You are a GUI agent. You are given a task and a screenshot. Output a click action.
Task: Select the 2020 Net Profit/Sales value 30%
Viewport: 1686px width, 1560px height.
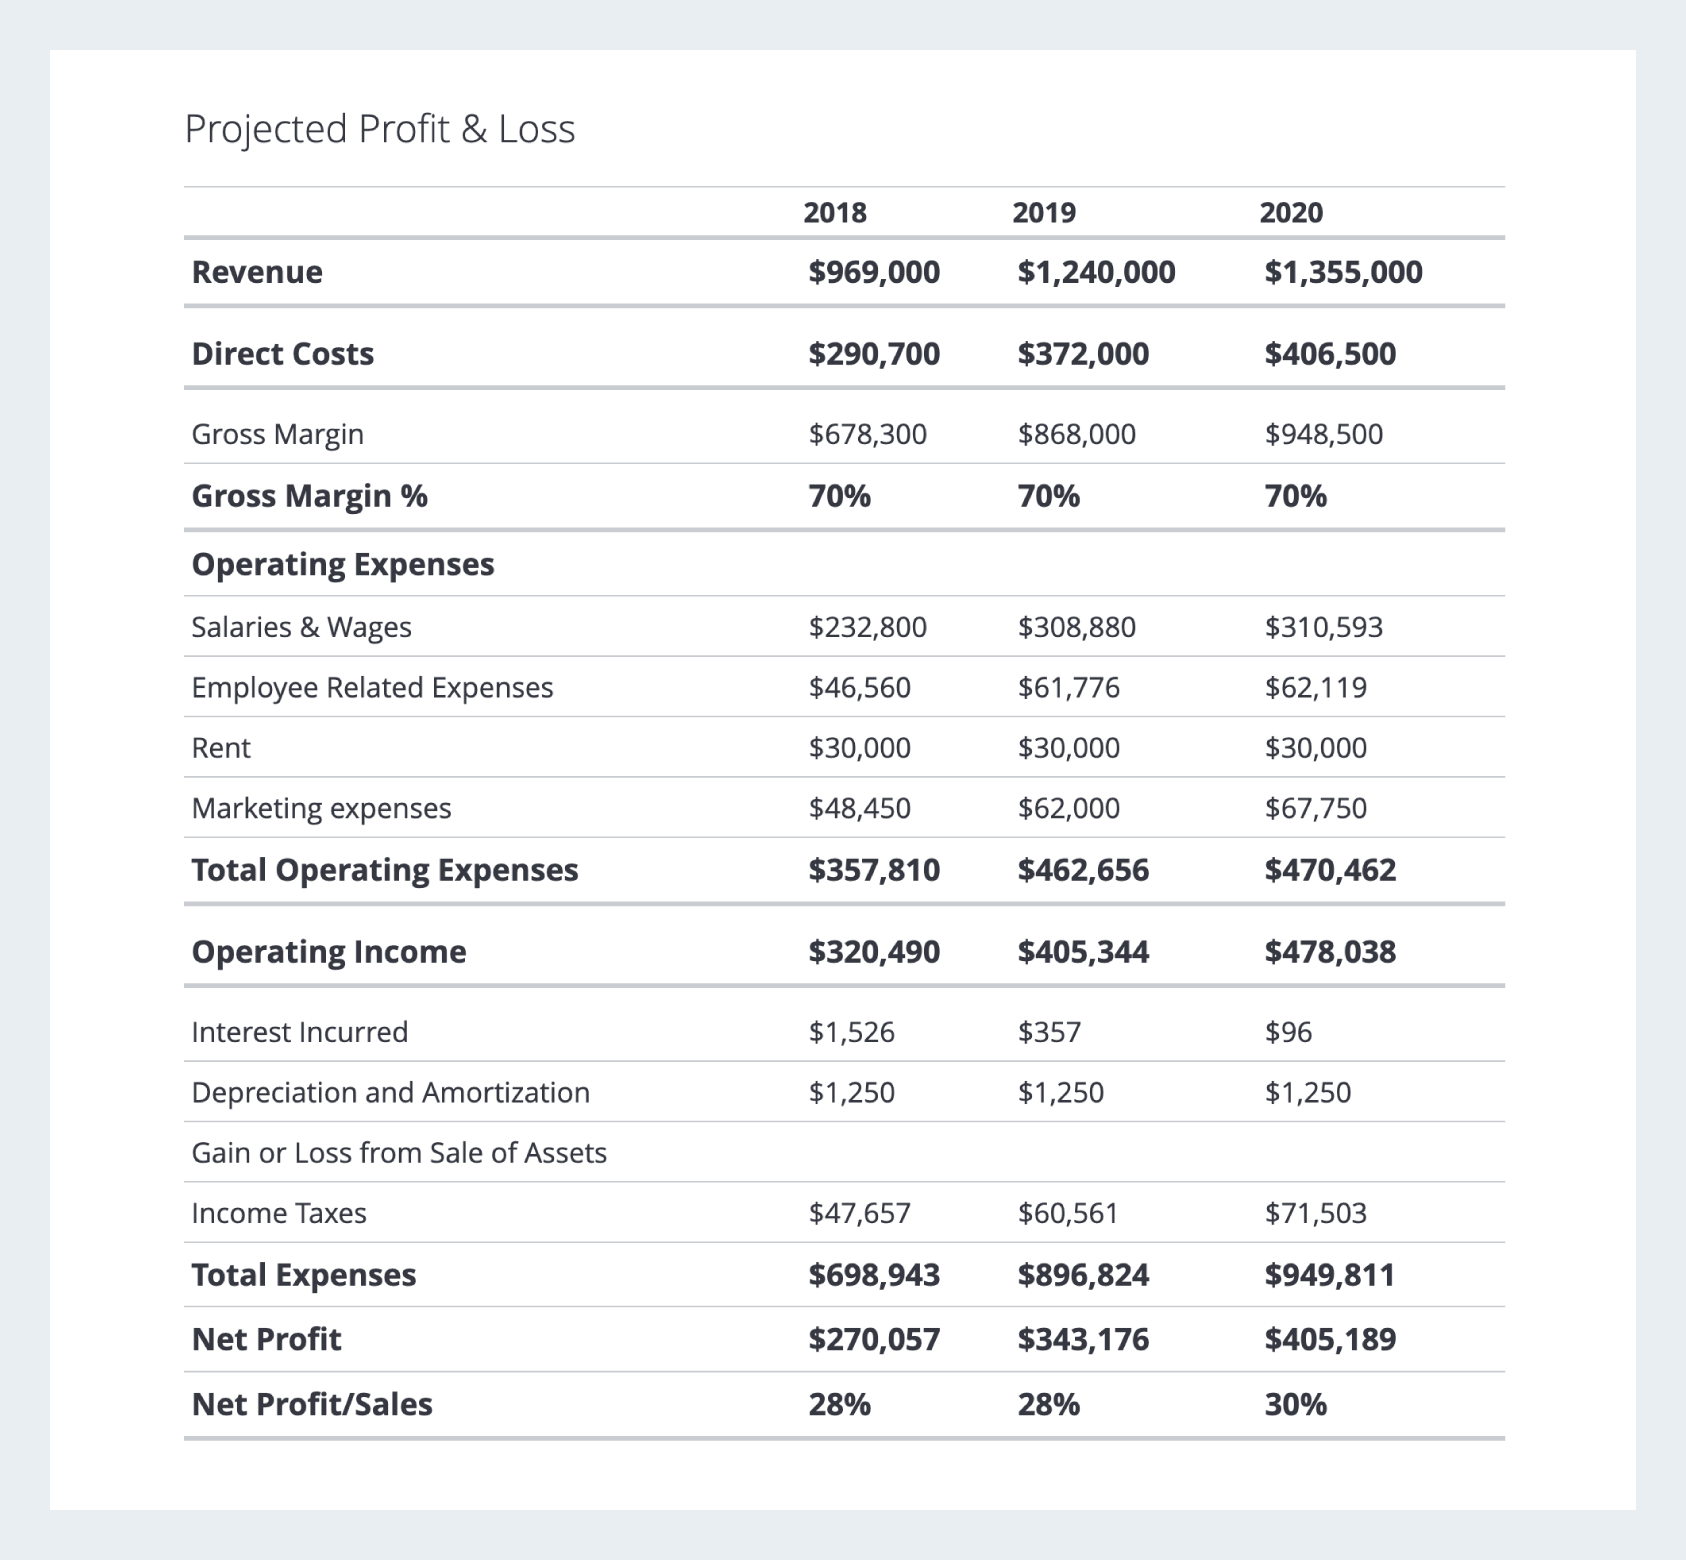(1295, 1405)
